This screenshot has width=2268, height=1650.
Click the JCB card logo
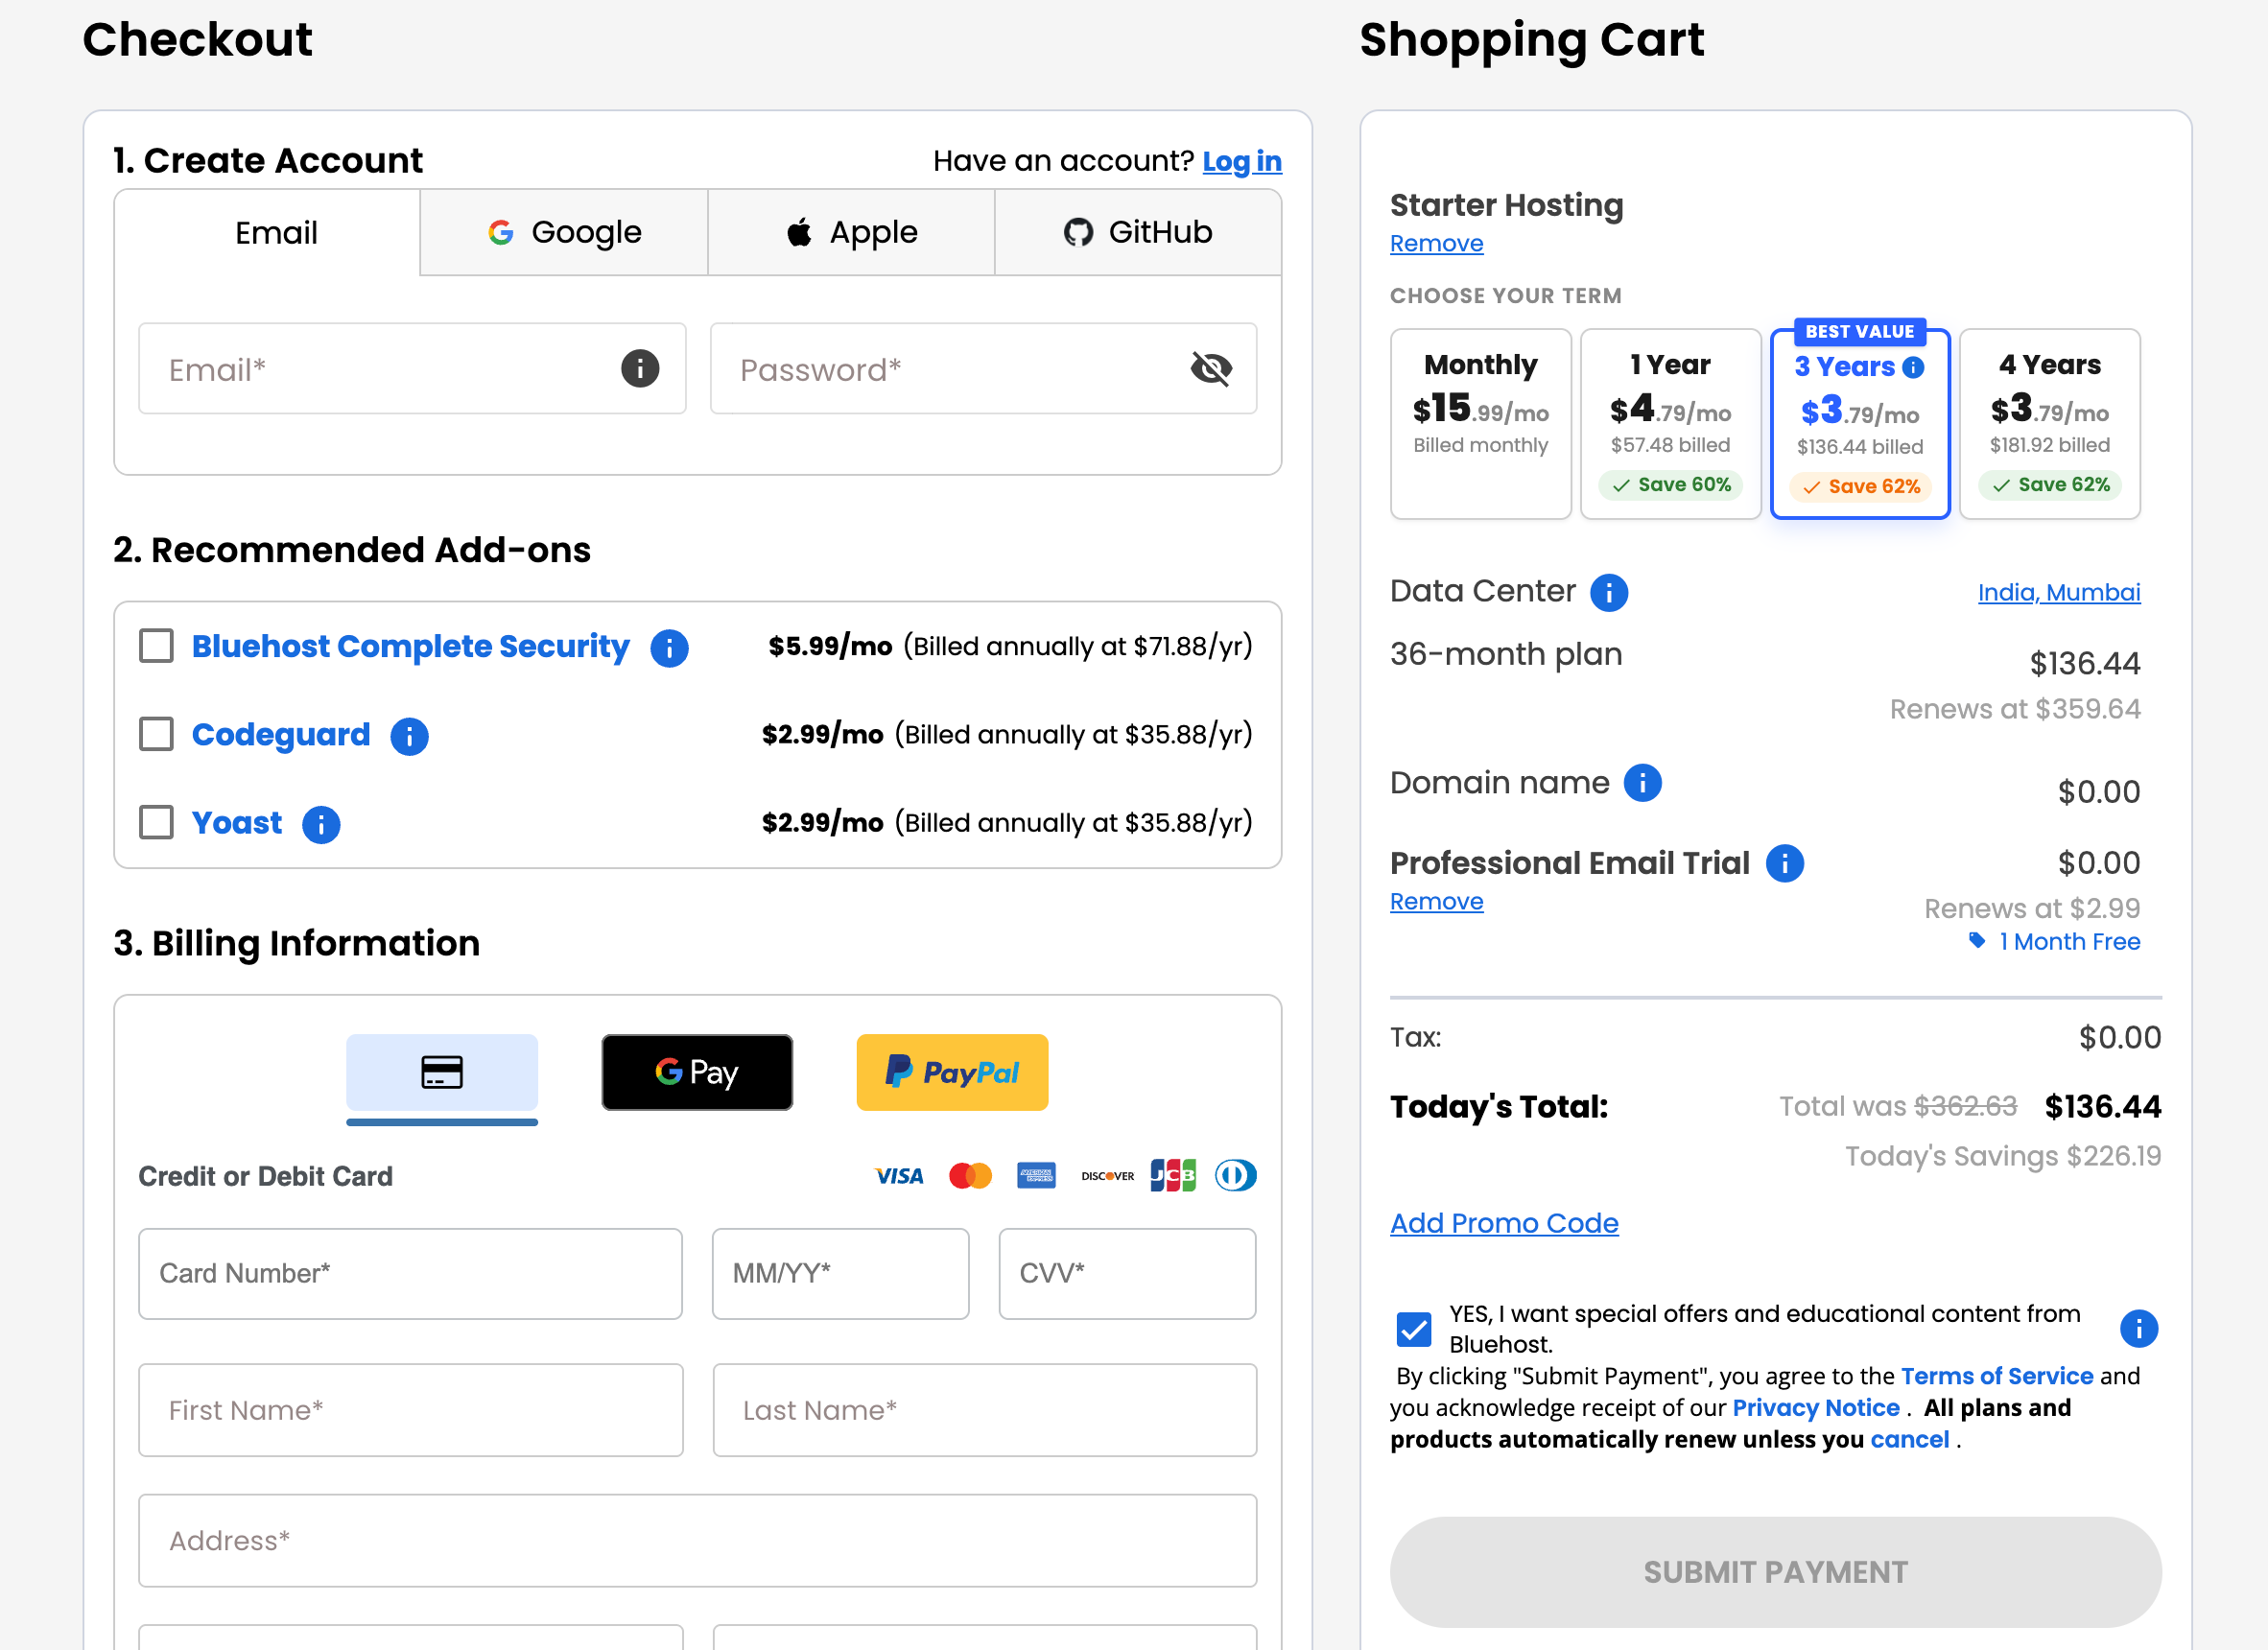click(1173, 1176)
